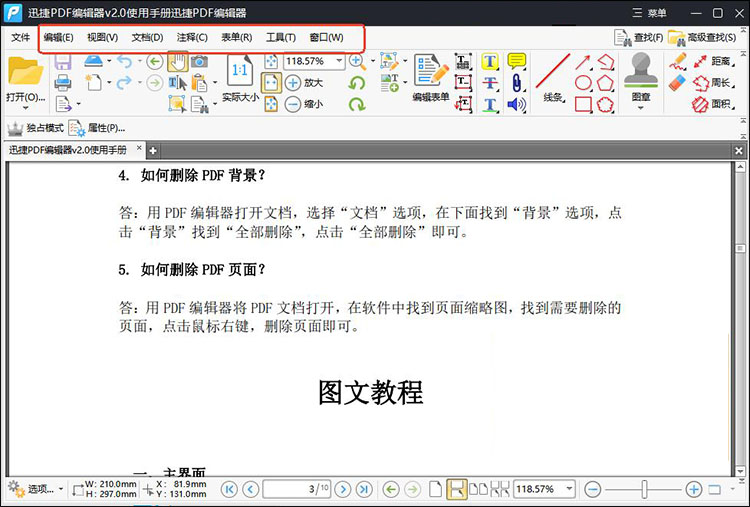750x507 pixels.
Task: Toggle single page layout in status bar
Action: tap(435, 489)
